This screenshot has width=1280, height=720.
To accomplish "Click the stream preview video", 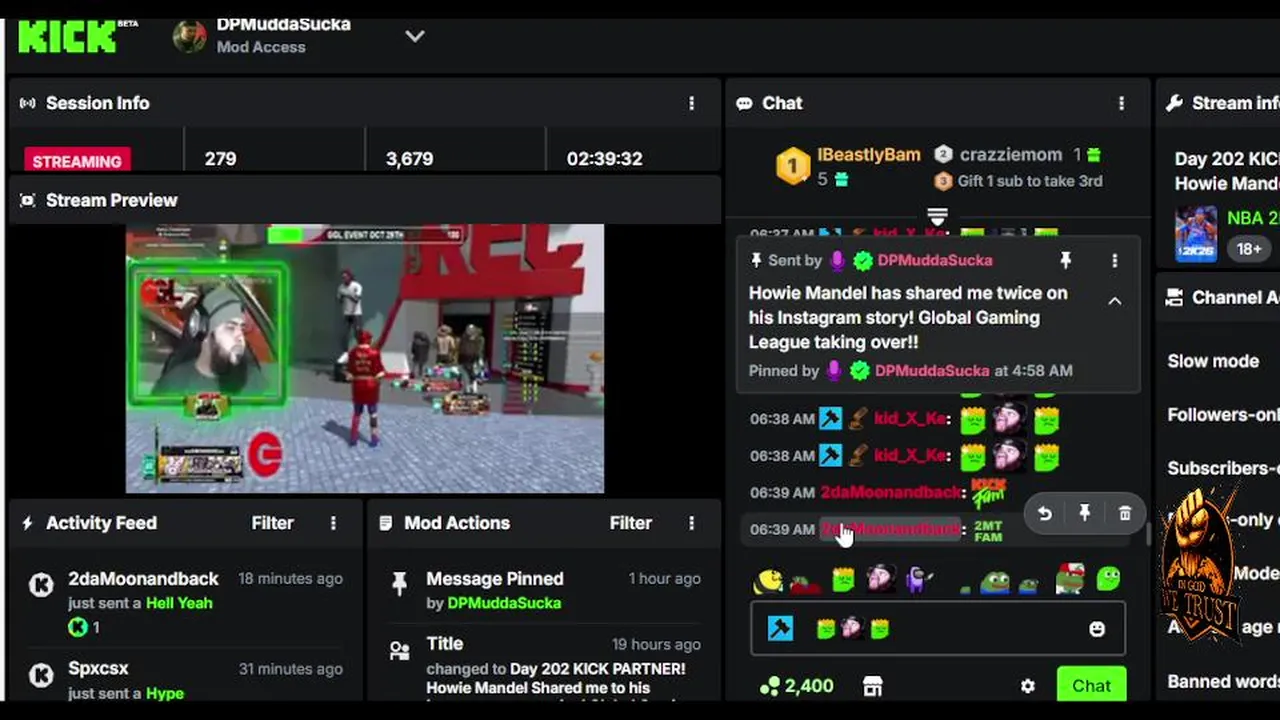I will (365, 358).
